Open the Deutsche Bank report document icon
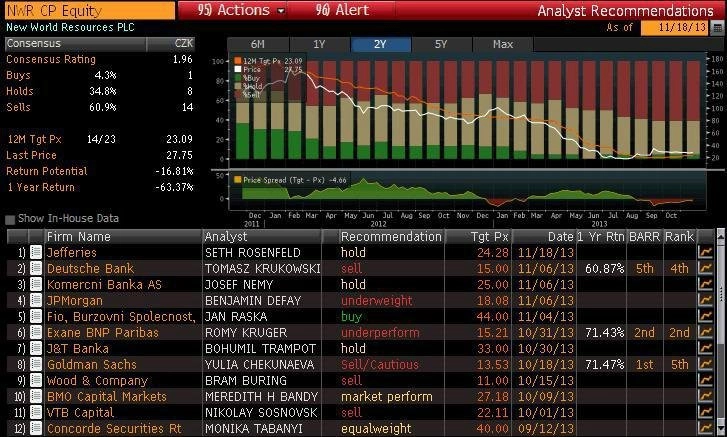727x437 pixels. tap(36, 268)
